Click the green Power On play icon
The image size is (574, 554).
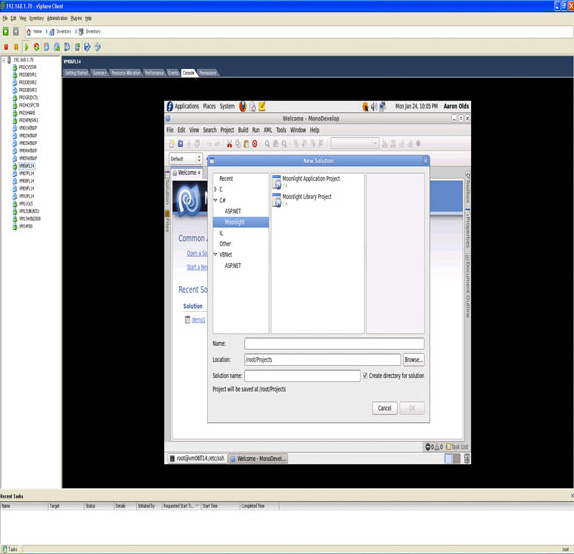[26, 47]
